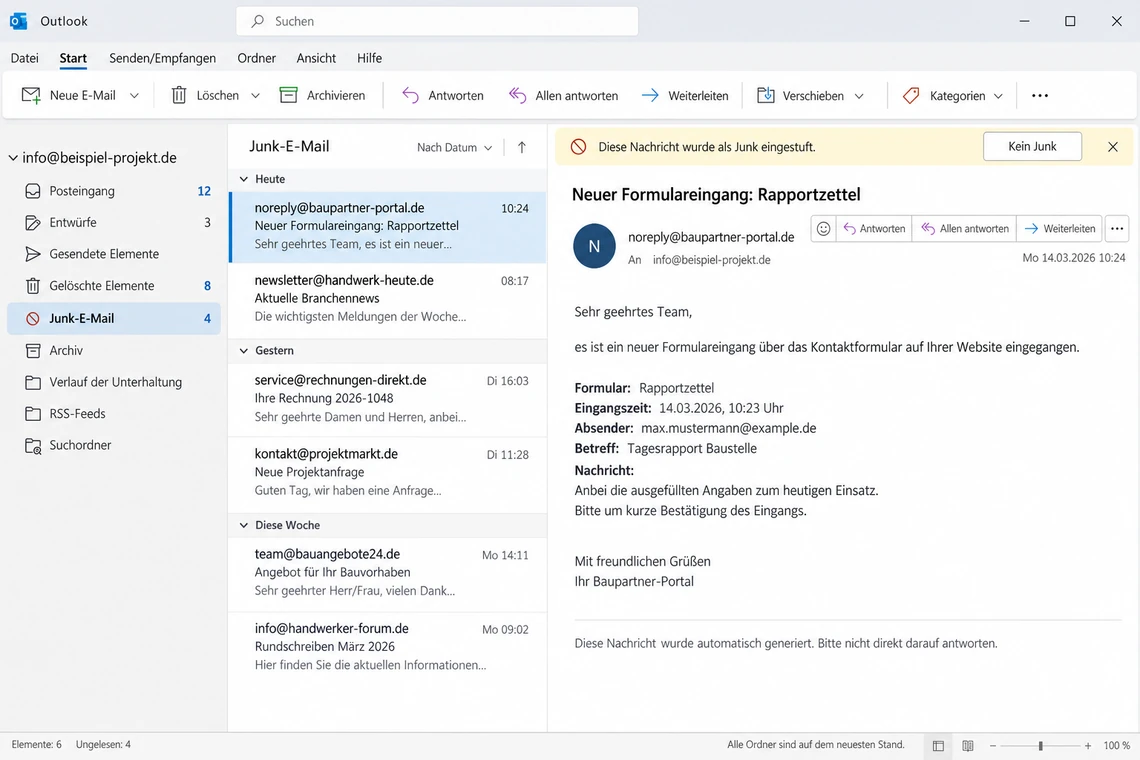Expand the Verschieben dropdown arrow
Image resolution: width=1140 pixels, height=760 pixels.
[x=859, y=95]
